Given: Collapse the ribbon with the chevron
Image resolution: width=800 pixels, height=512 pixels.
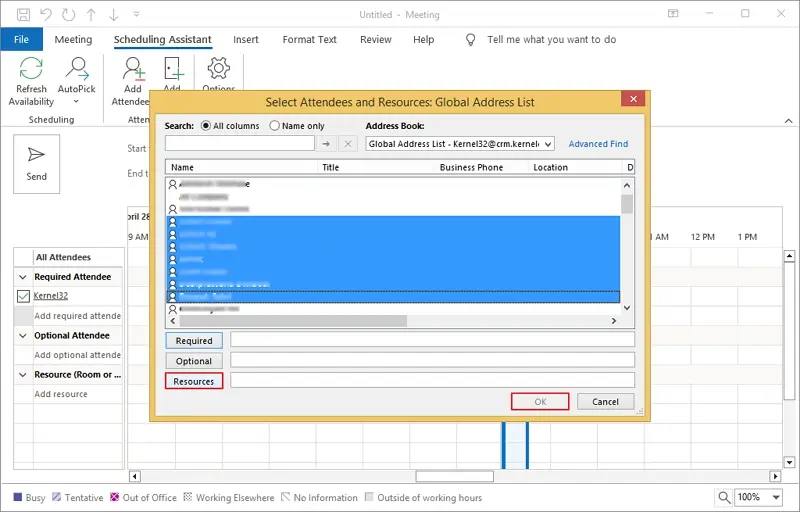Looking at the screenshot, I should click(788, 121).
